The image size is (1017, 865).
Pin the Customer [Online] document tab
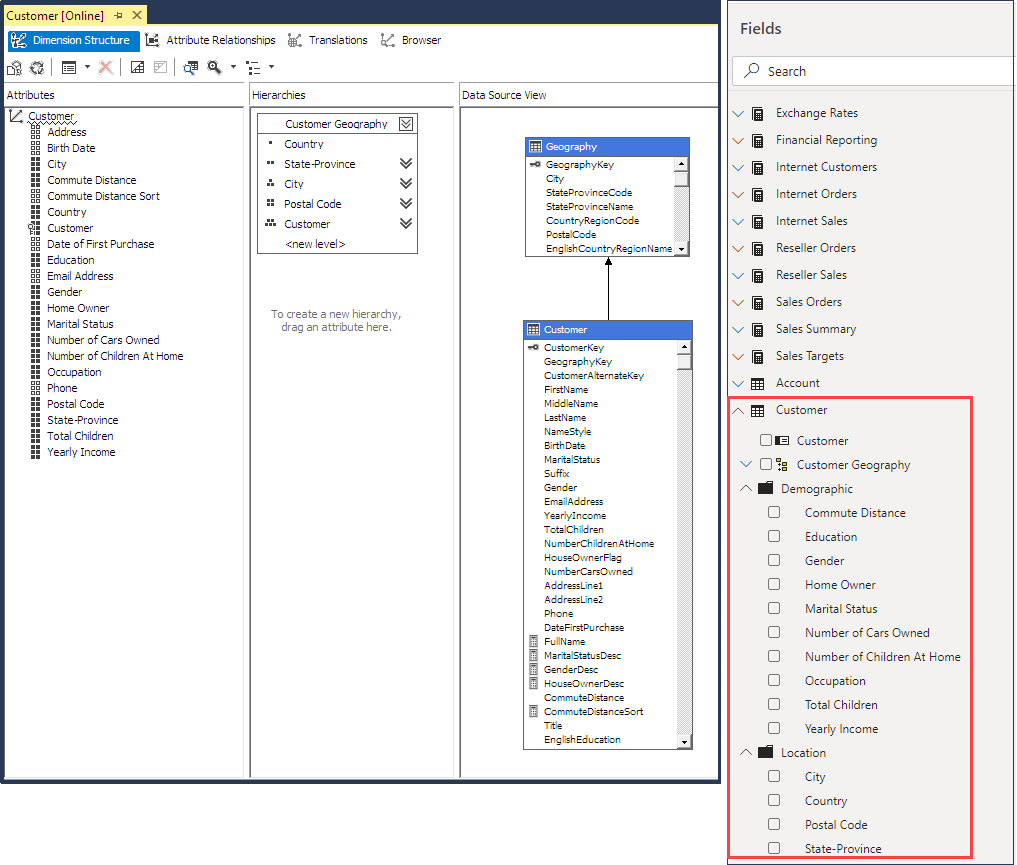click(x=118, y=16)
